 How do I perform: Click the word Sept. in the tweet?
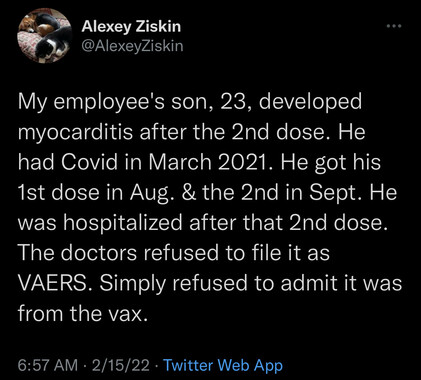pos(336,193)
